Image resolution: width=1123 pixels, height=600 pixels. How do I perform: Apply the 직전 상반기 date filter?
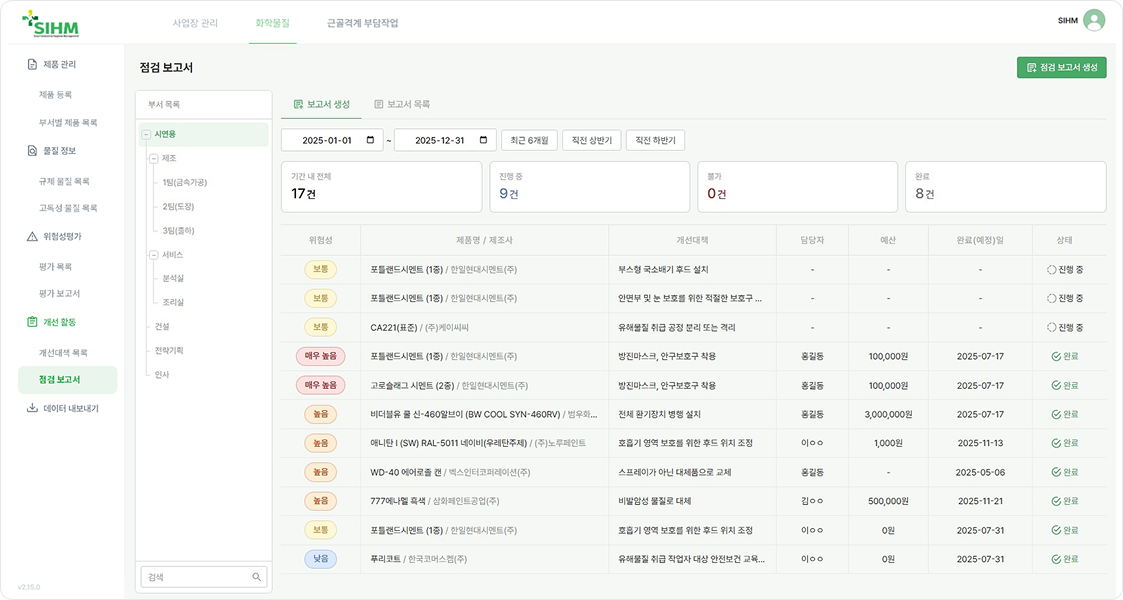click(592, 140)
